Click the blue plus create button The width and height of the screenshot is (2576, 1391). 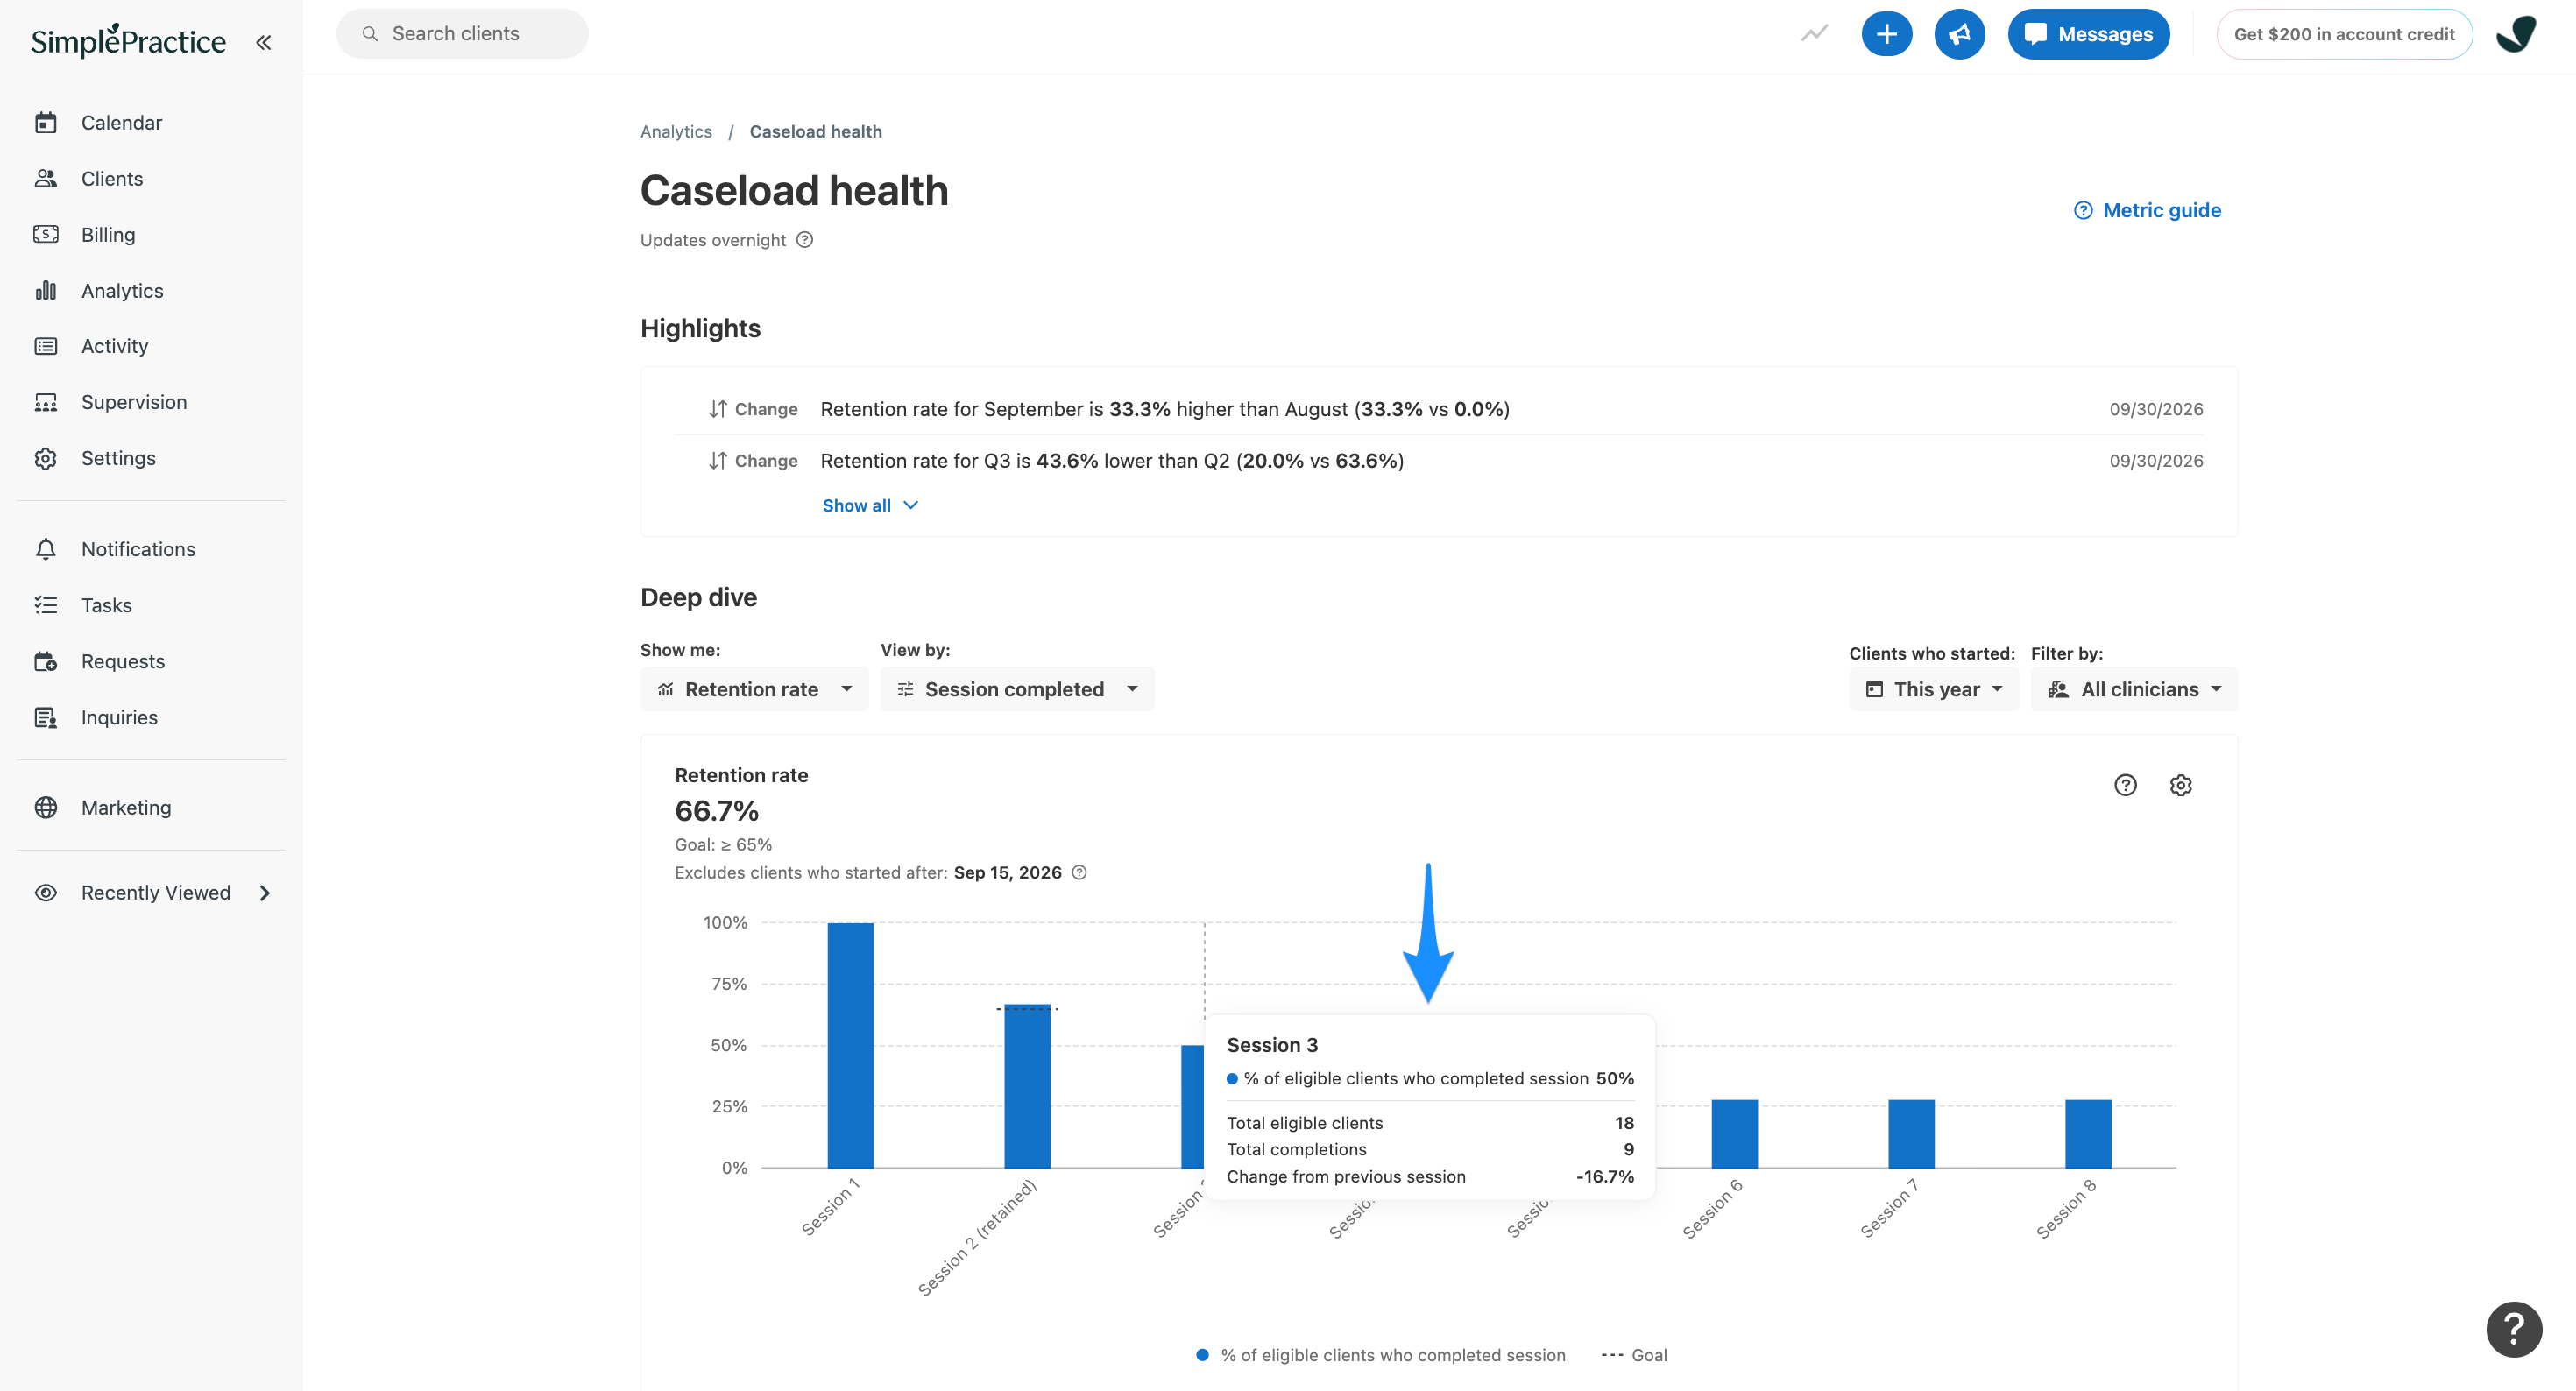(1886, 34)
